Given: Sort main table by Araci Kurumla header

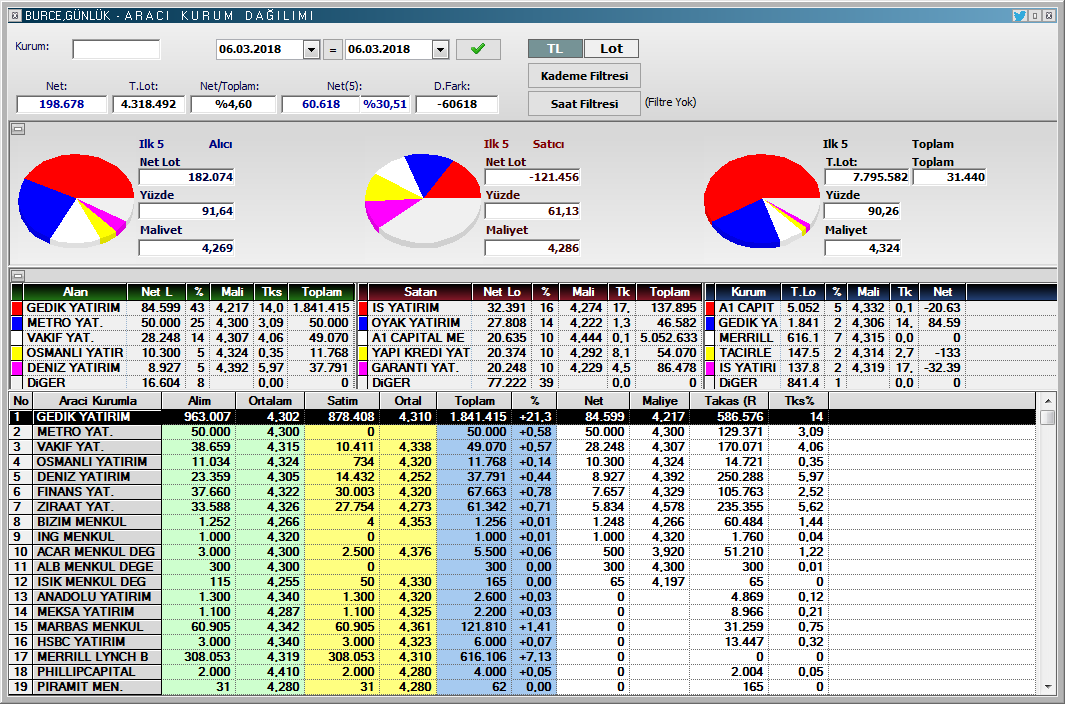Looking at the screenshot, I should pyautogui.click(x=97, y=401).
